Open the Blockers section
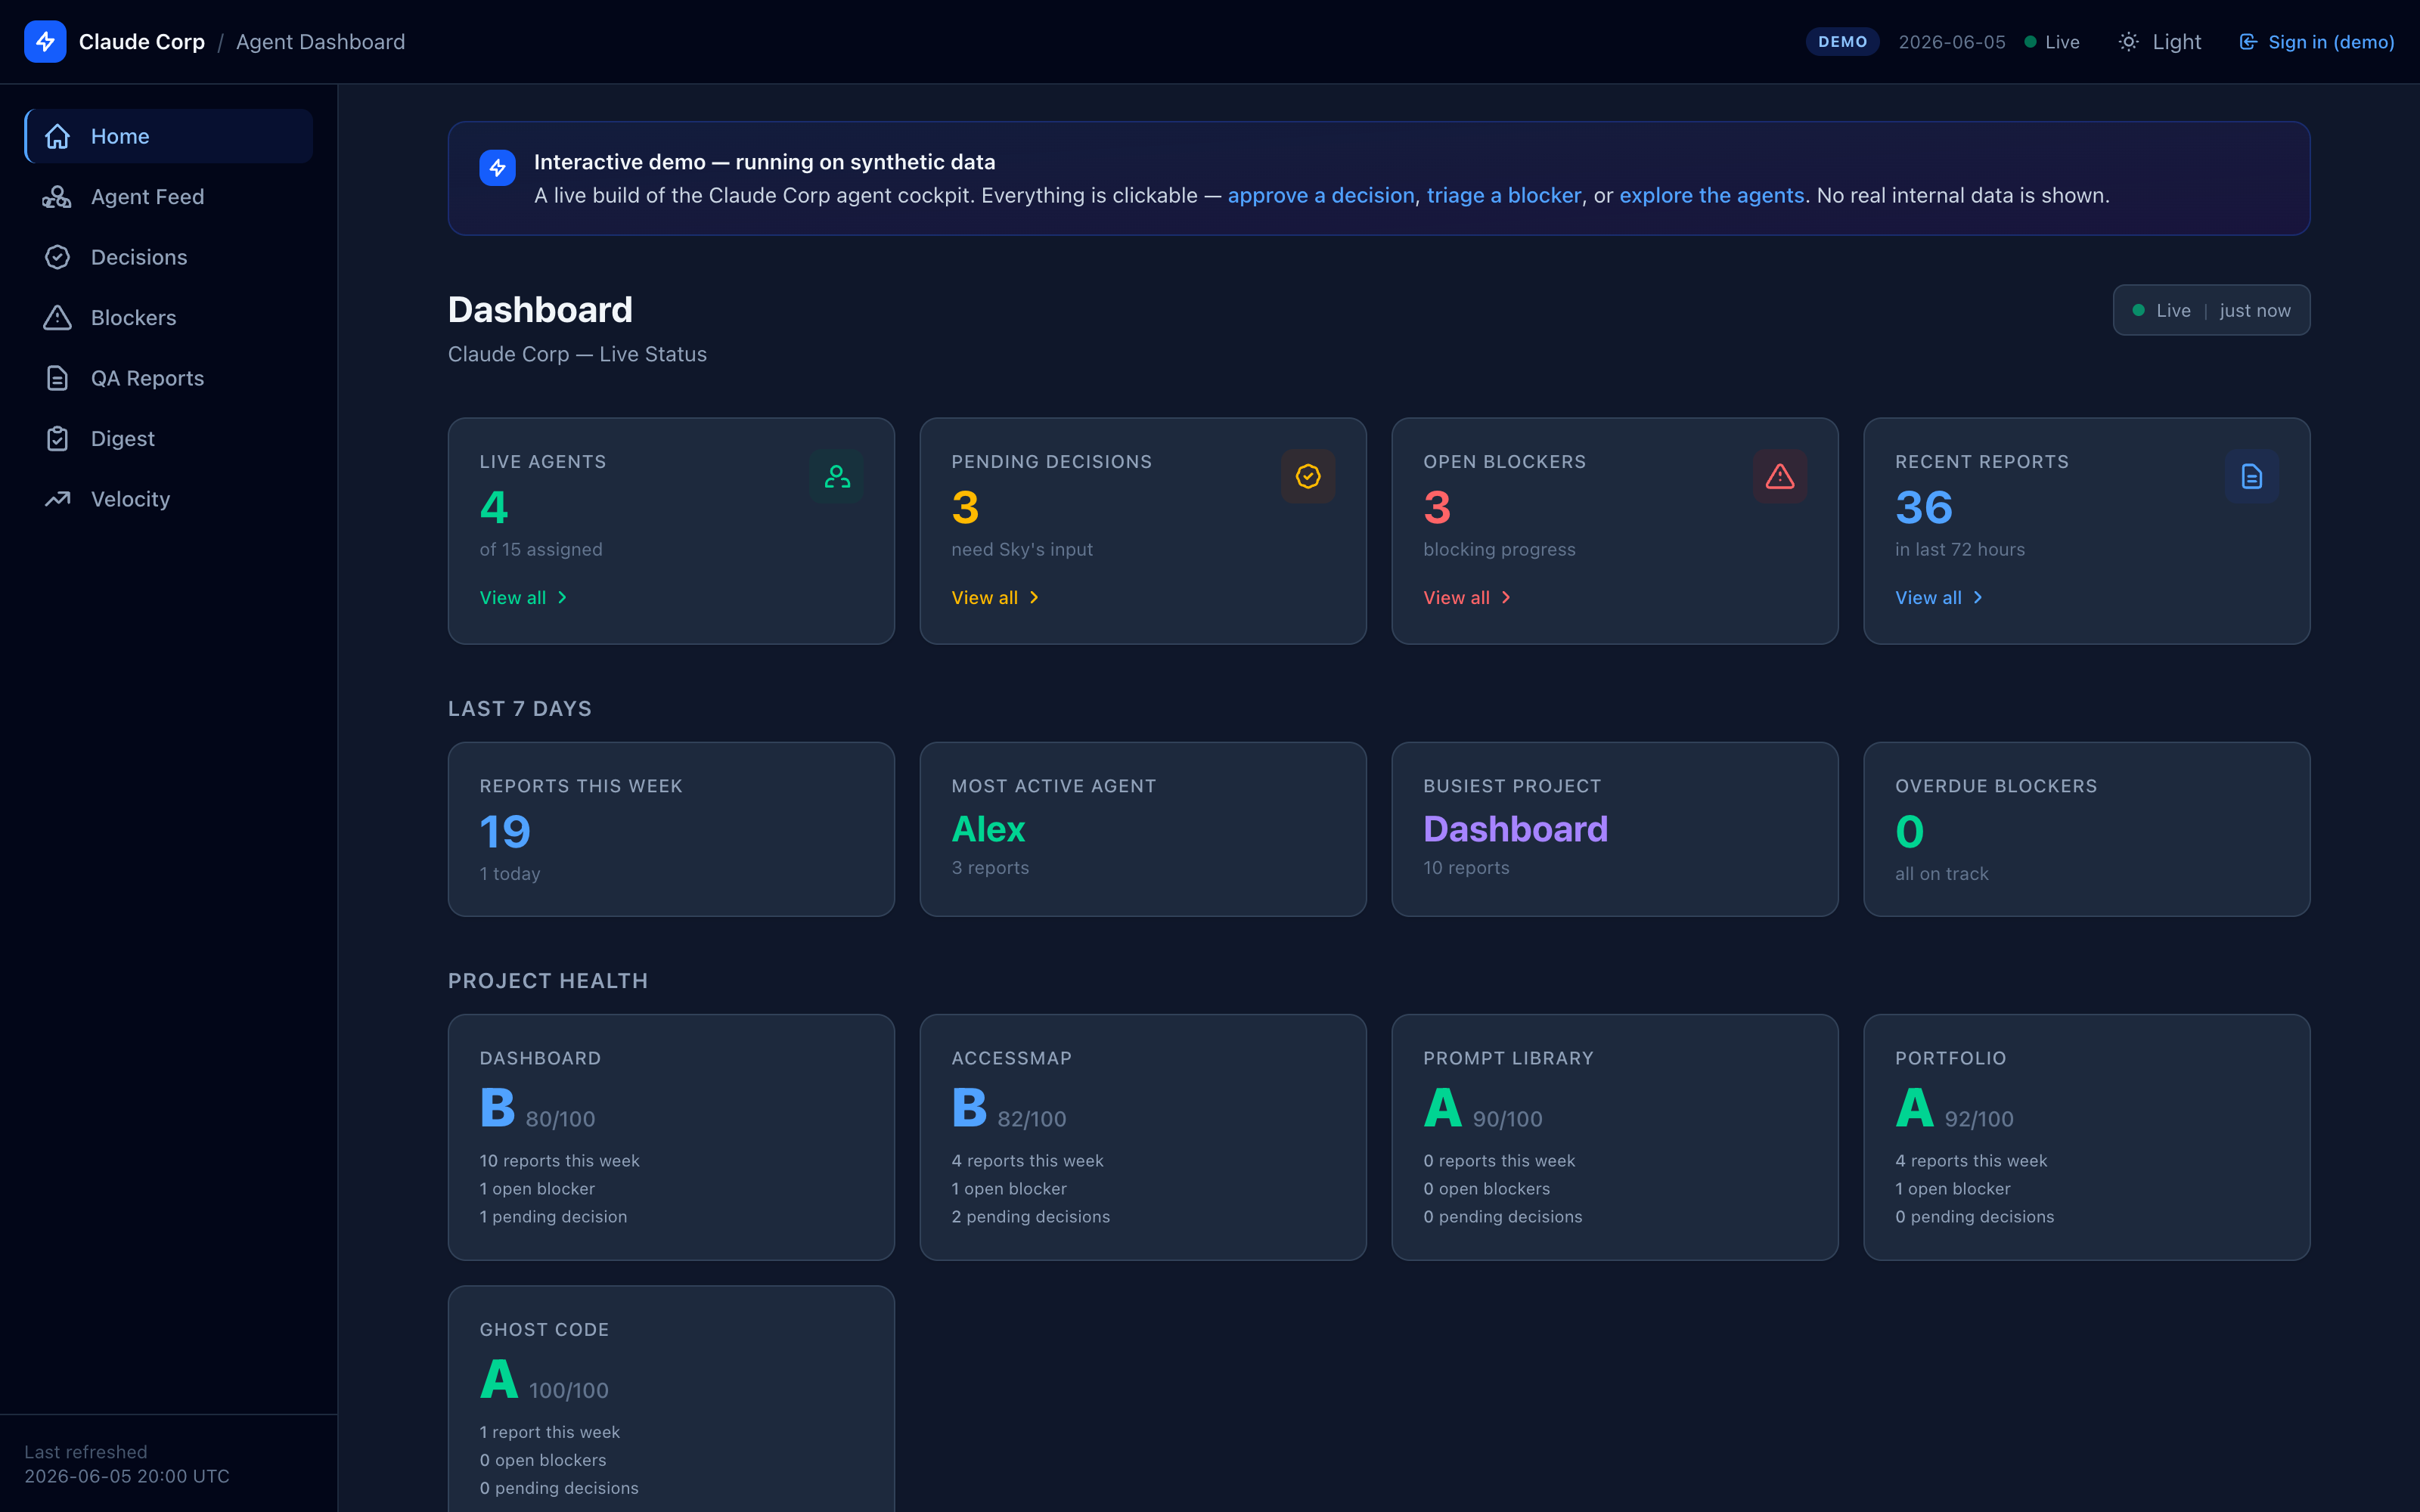2420x1512 pixels. pyautogui.click(x=169, y=318)
